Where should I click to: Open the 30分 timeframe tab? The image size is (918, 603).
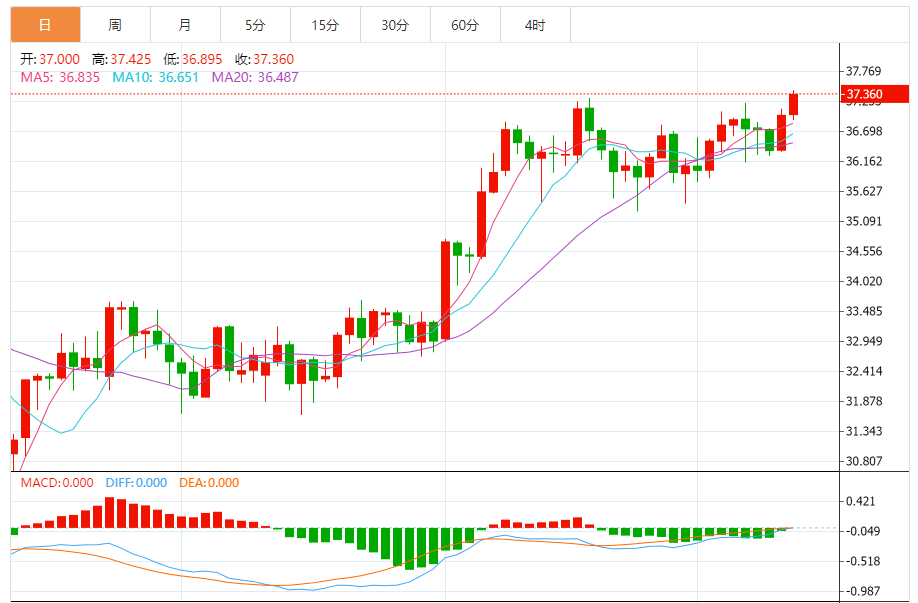pyautogui.click(x=395, y=25)
